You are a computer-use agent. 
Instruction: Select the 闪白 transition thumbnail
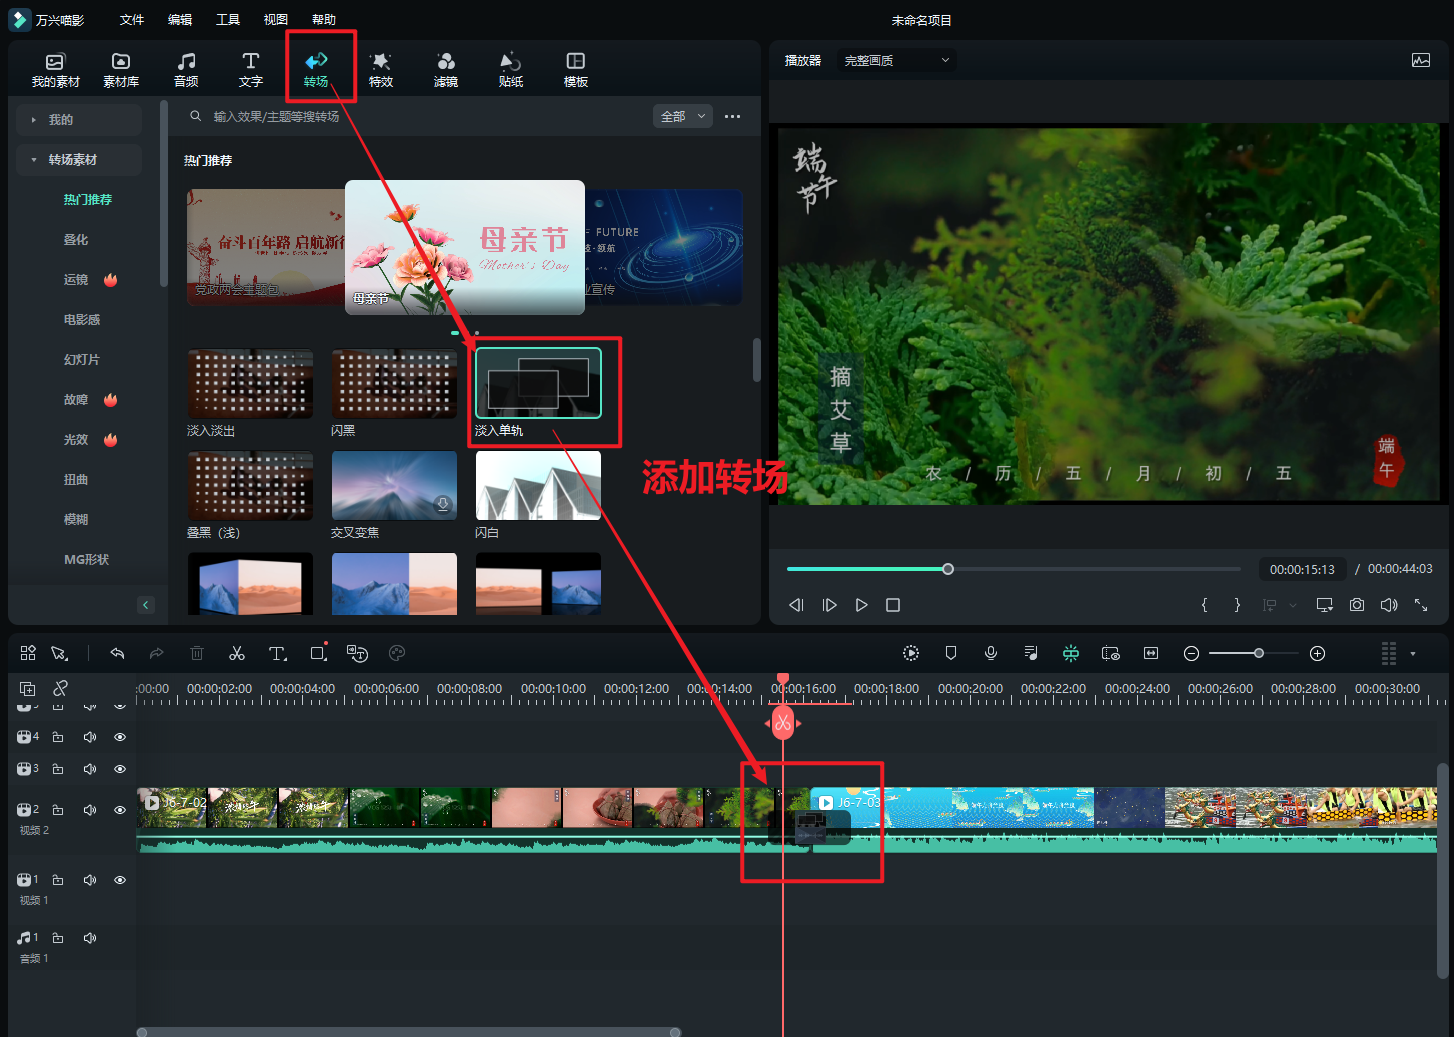pos(538,486)
